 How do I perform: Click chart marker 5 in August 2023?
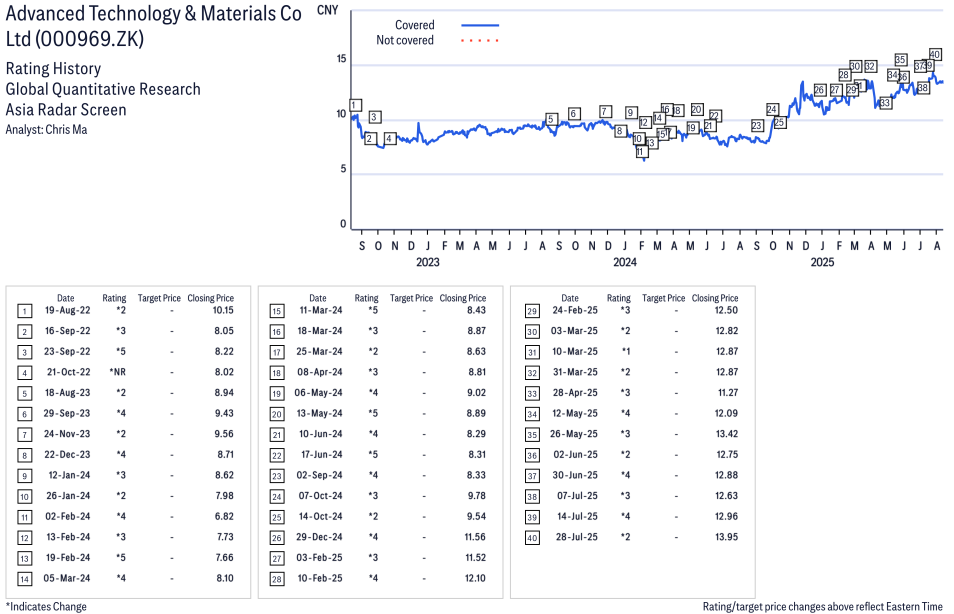[x=551, y=119]
